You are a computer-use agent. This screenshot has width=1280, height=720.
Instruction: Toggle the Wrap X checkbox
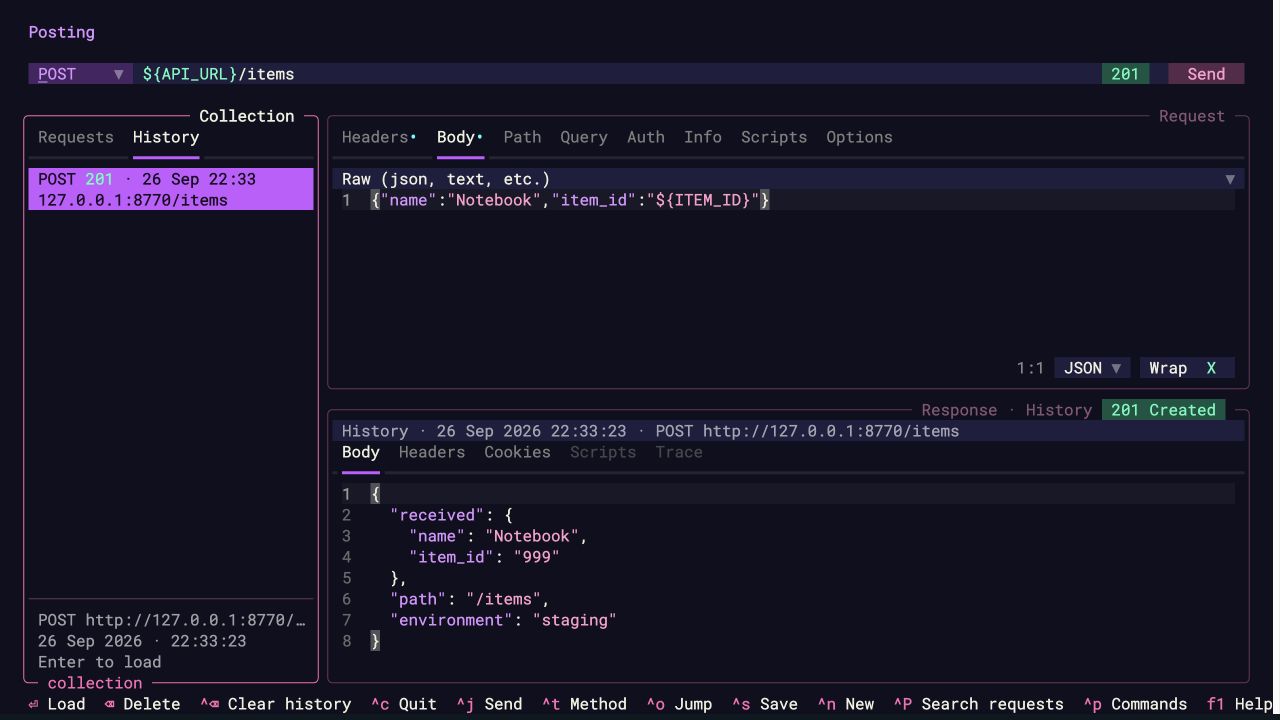pyautogui.click(x=1187, y=368)
